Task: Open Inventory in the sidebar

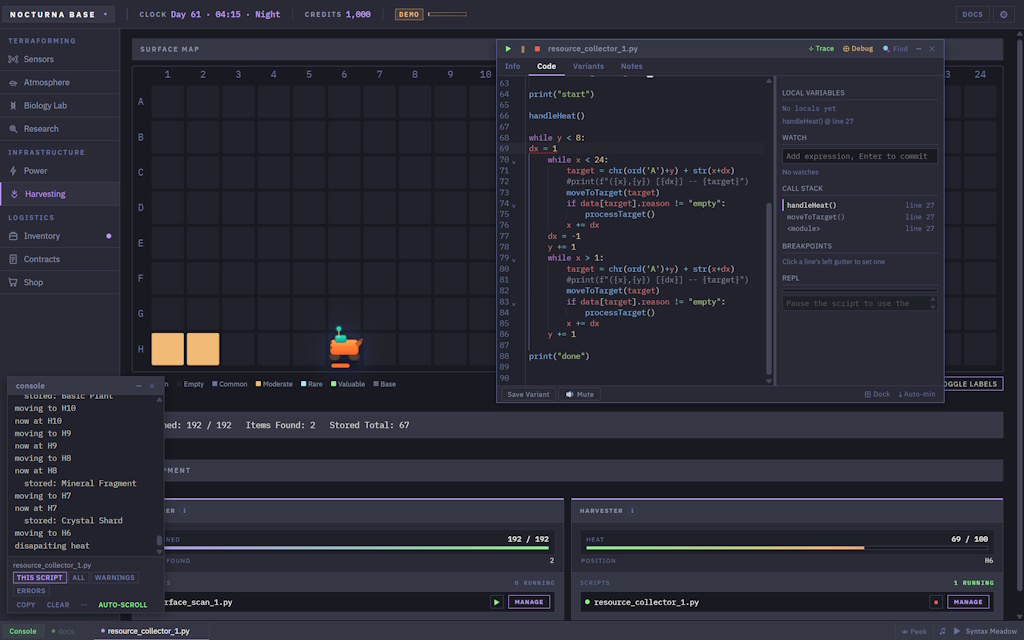Action: point(59,236)
